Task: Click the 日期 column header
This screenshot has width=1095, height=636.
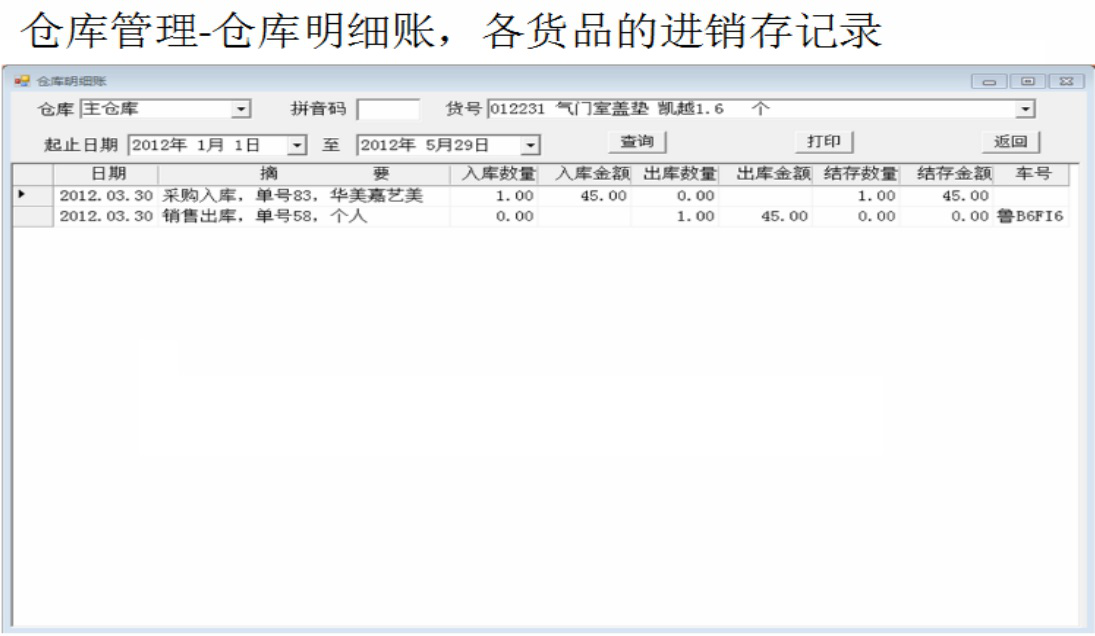Action: (x=108, y=174)
